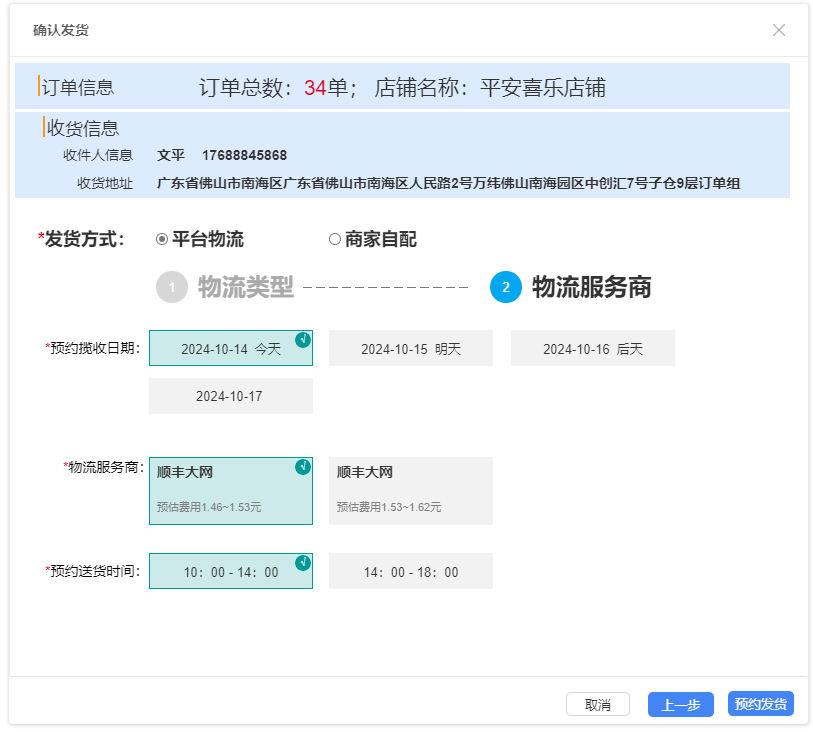This screenshot has width=813, height=732.
Task: Pick delivery time 14:00 - 18:00
Action: tap(411, 572)
